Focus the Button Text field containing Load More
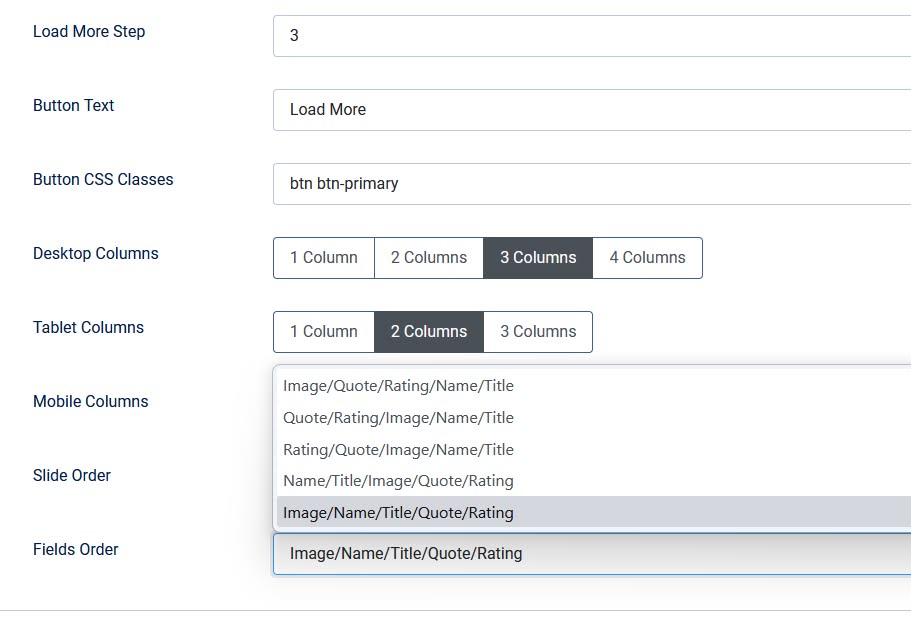The image size is (911, 633). tap(590, 109)
